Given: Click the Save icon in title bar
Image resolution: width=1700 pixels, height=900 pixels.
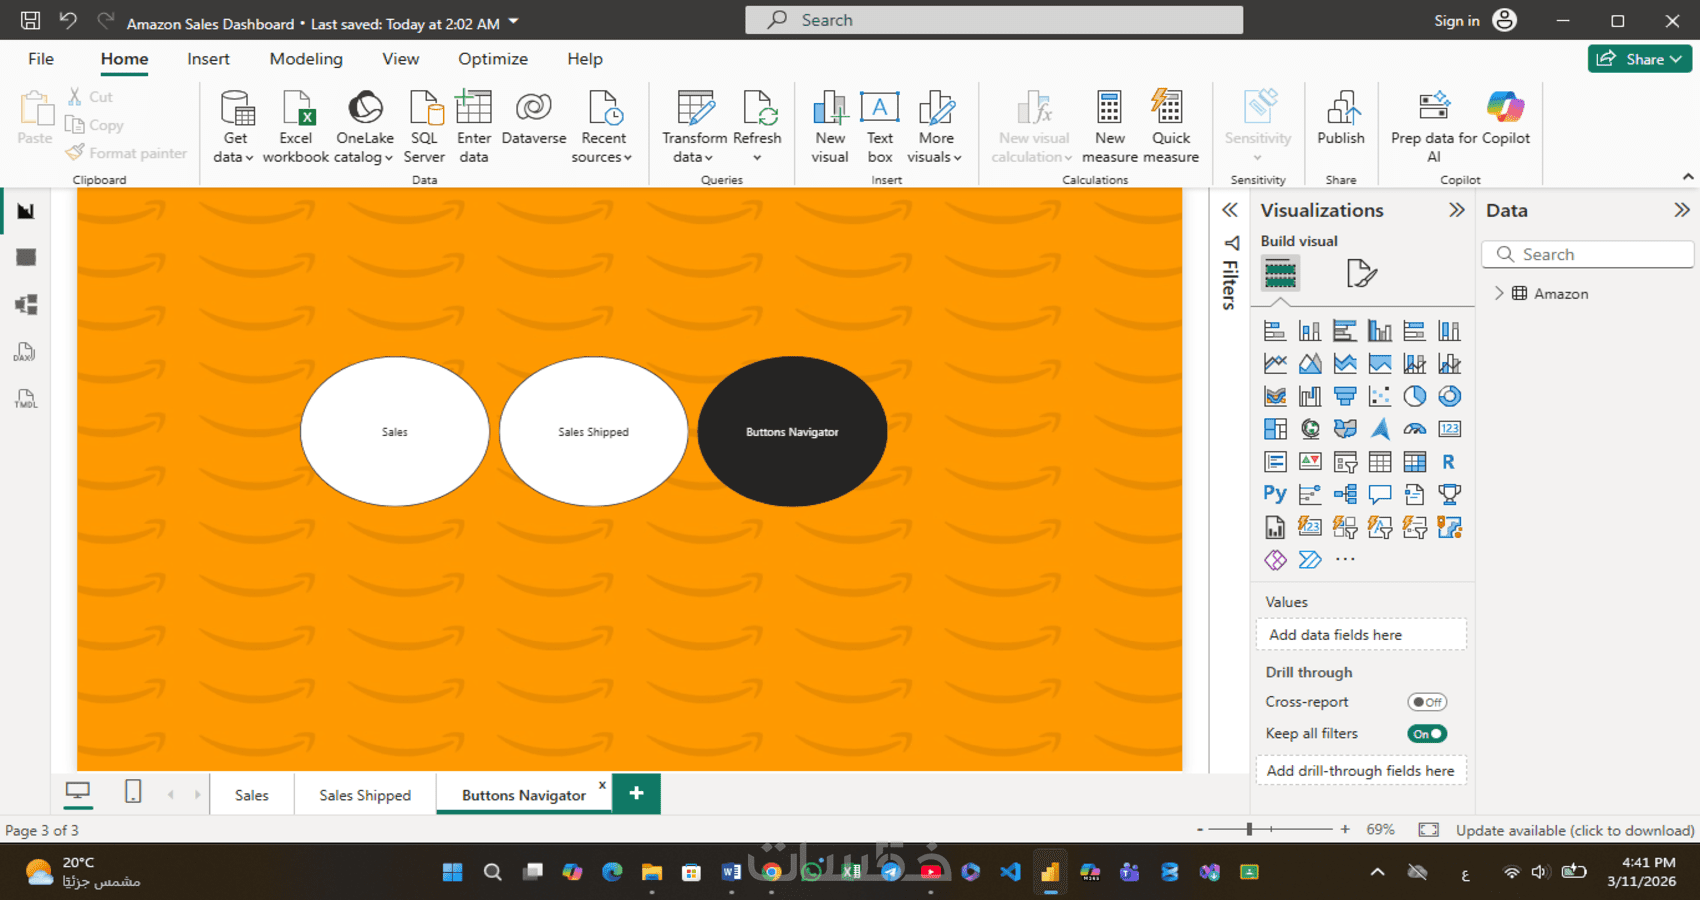Looking at the screenshot, I should tap(31, 20).
